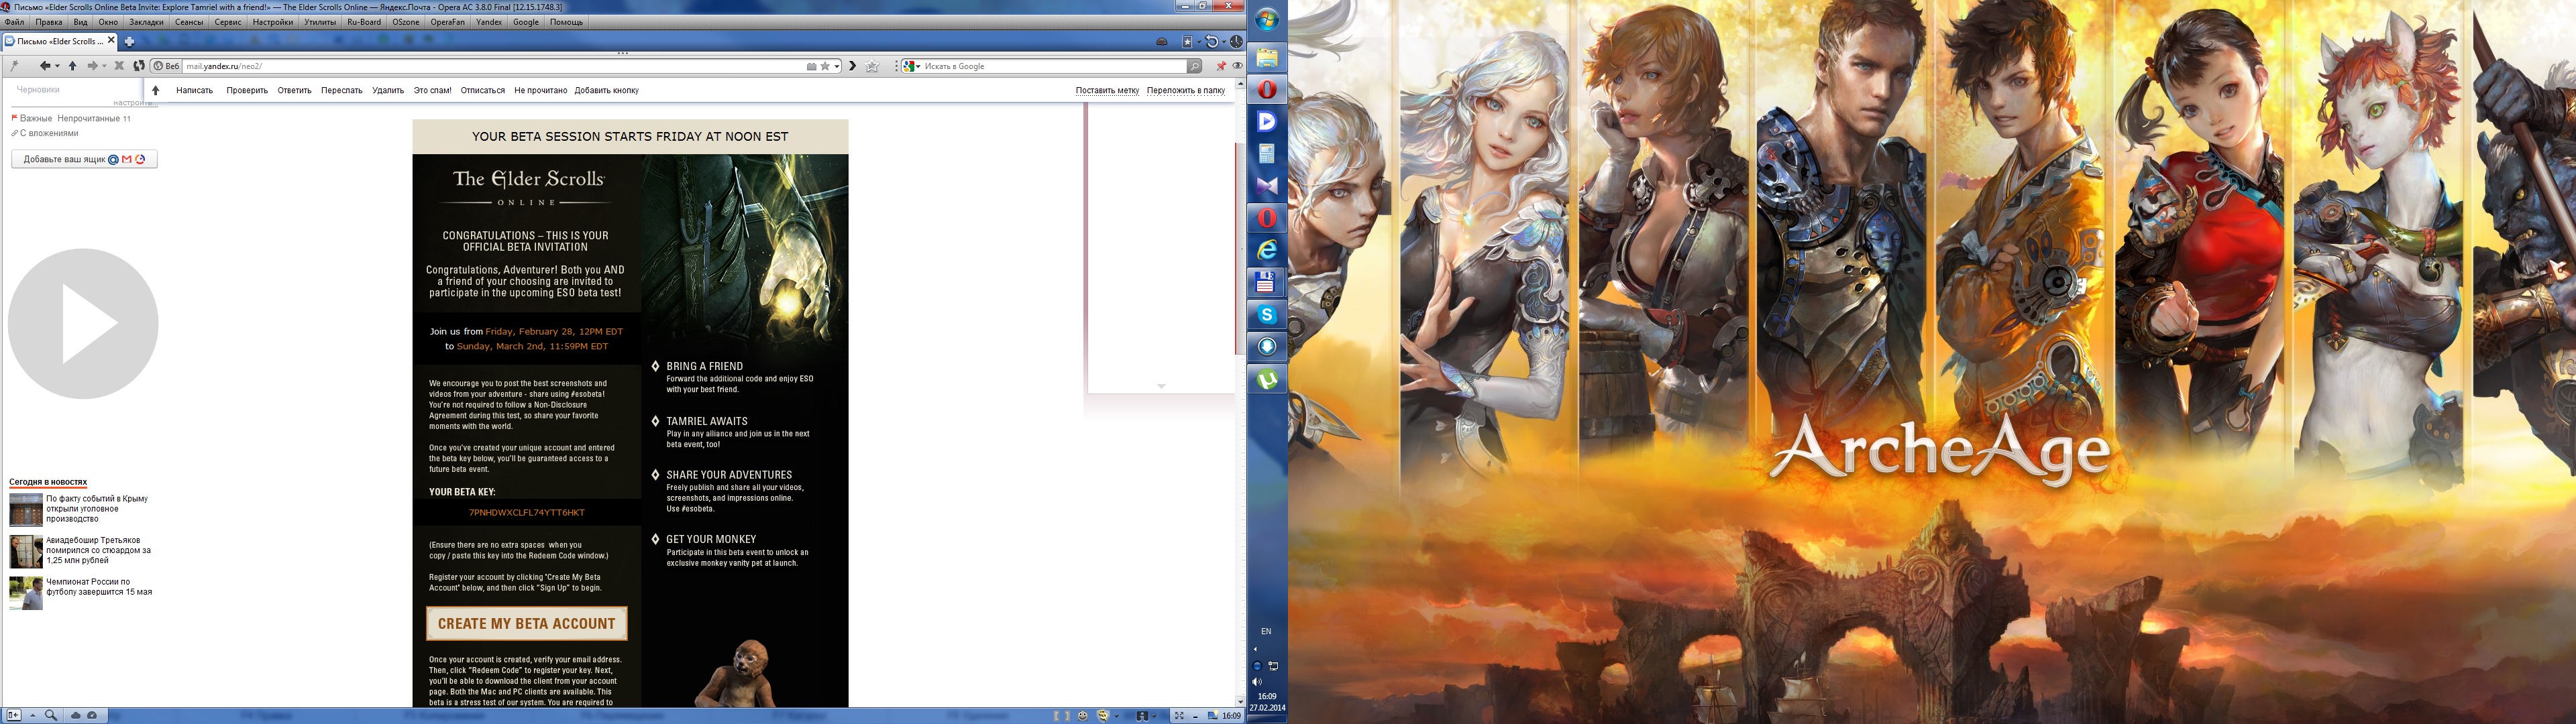
Task: Open the Помощь menu
Action: pyautogui.click(x=566, y=22)
